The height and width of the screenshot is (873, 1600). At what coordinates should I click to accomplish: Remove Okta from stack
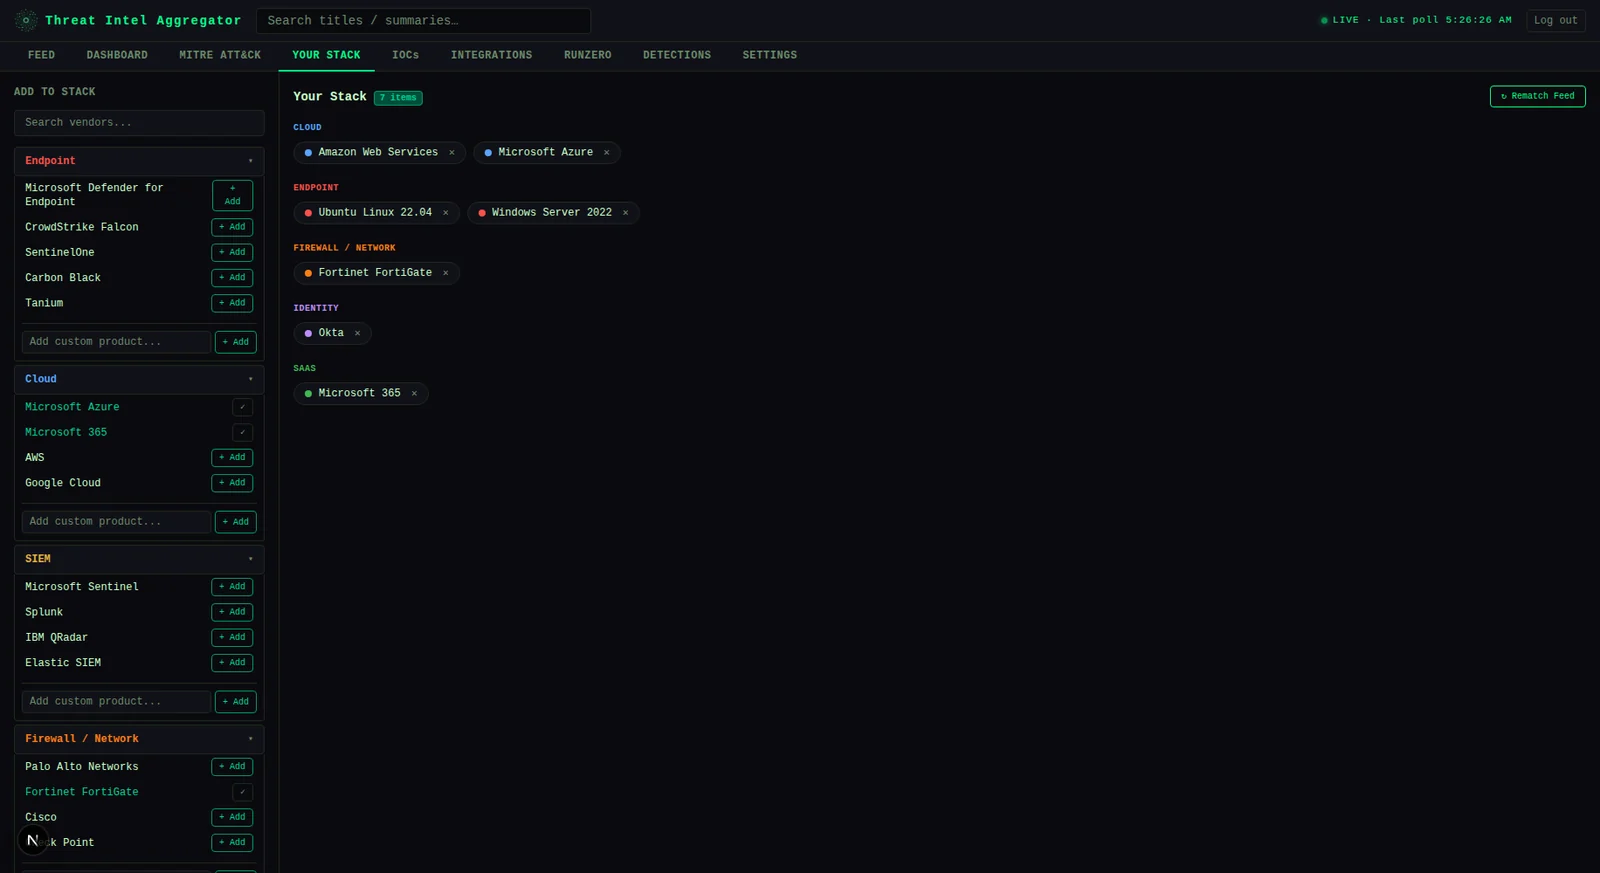pyautogui.click(x=357, y=333)
